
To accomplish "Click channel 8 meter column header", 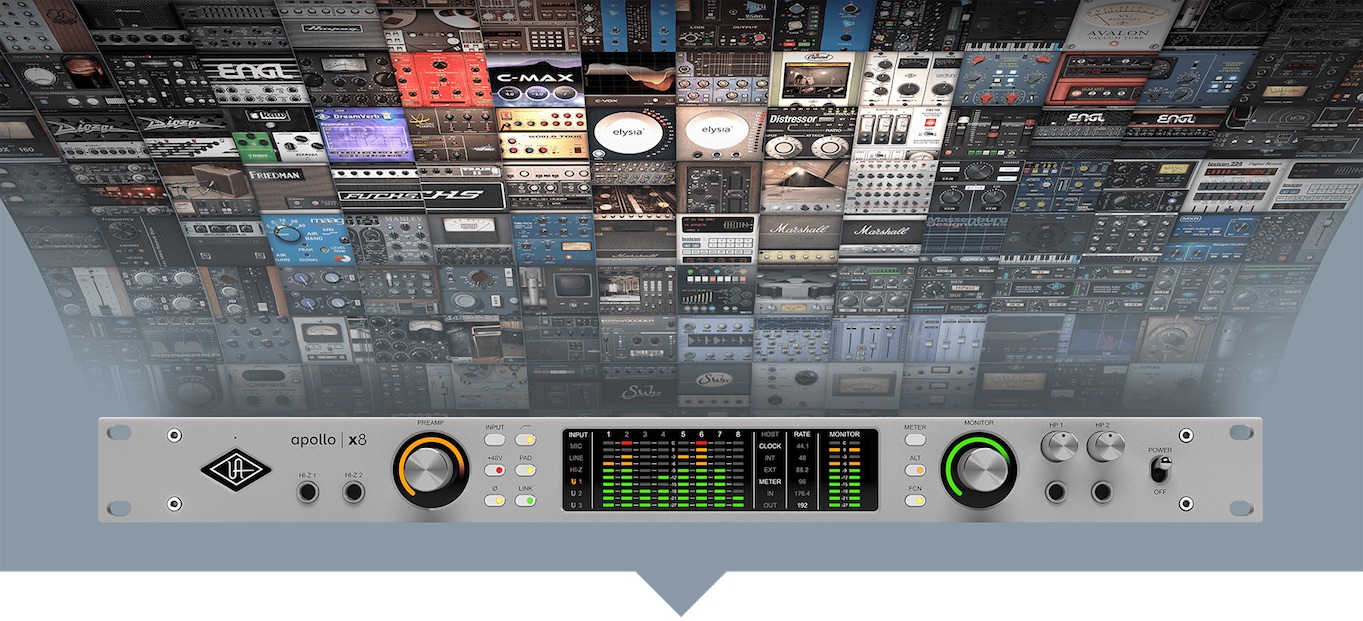I will pyautogui.click(x=738, y=435).
